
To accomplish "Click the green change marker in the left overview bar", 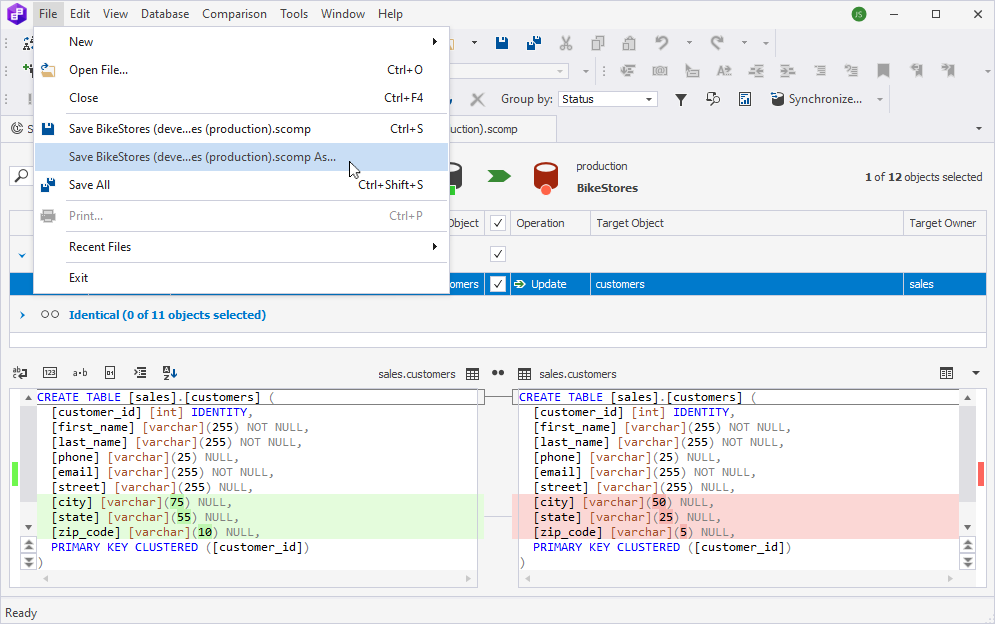I will click(15, 474).
